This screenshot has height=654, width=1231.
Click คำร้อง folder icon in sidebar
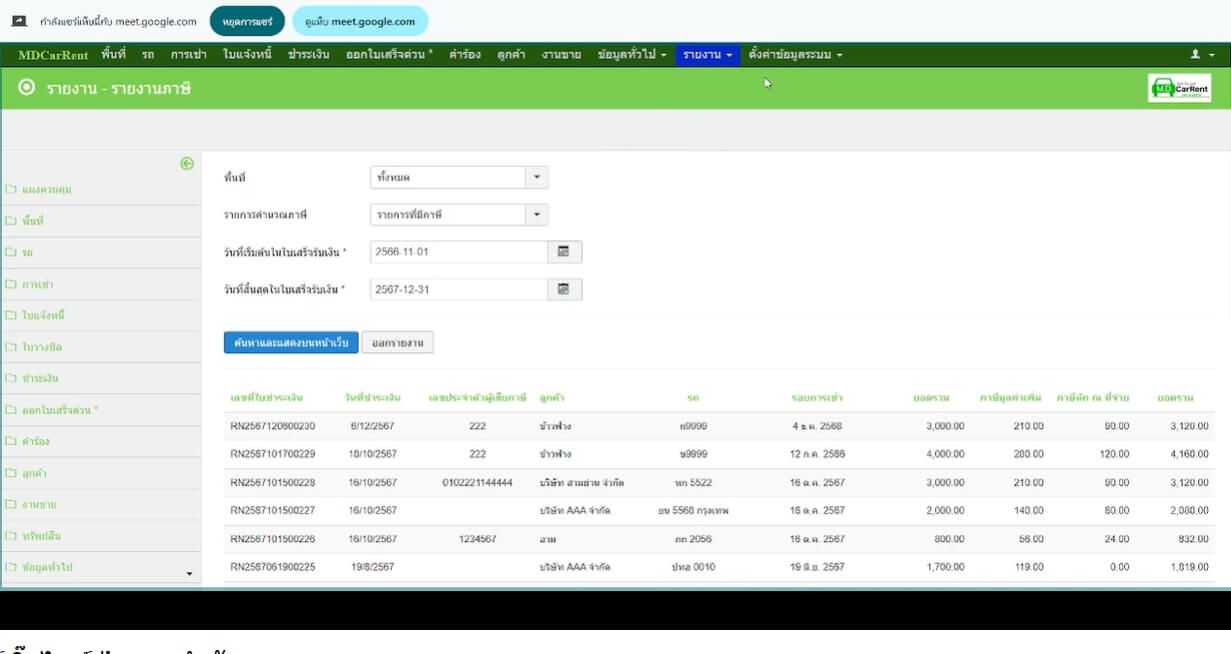[10, 441]
